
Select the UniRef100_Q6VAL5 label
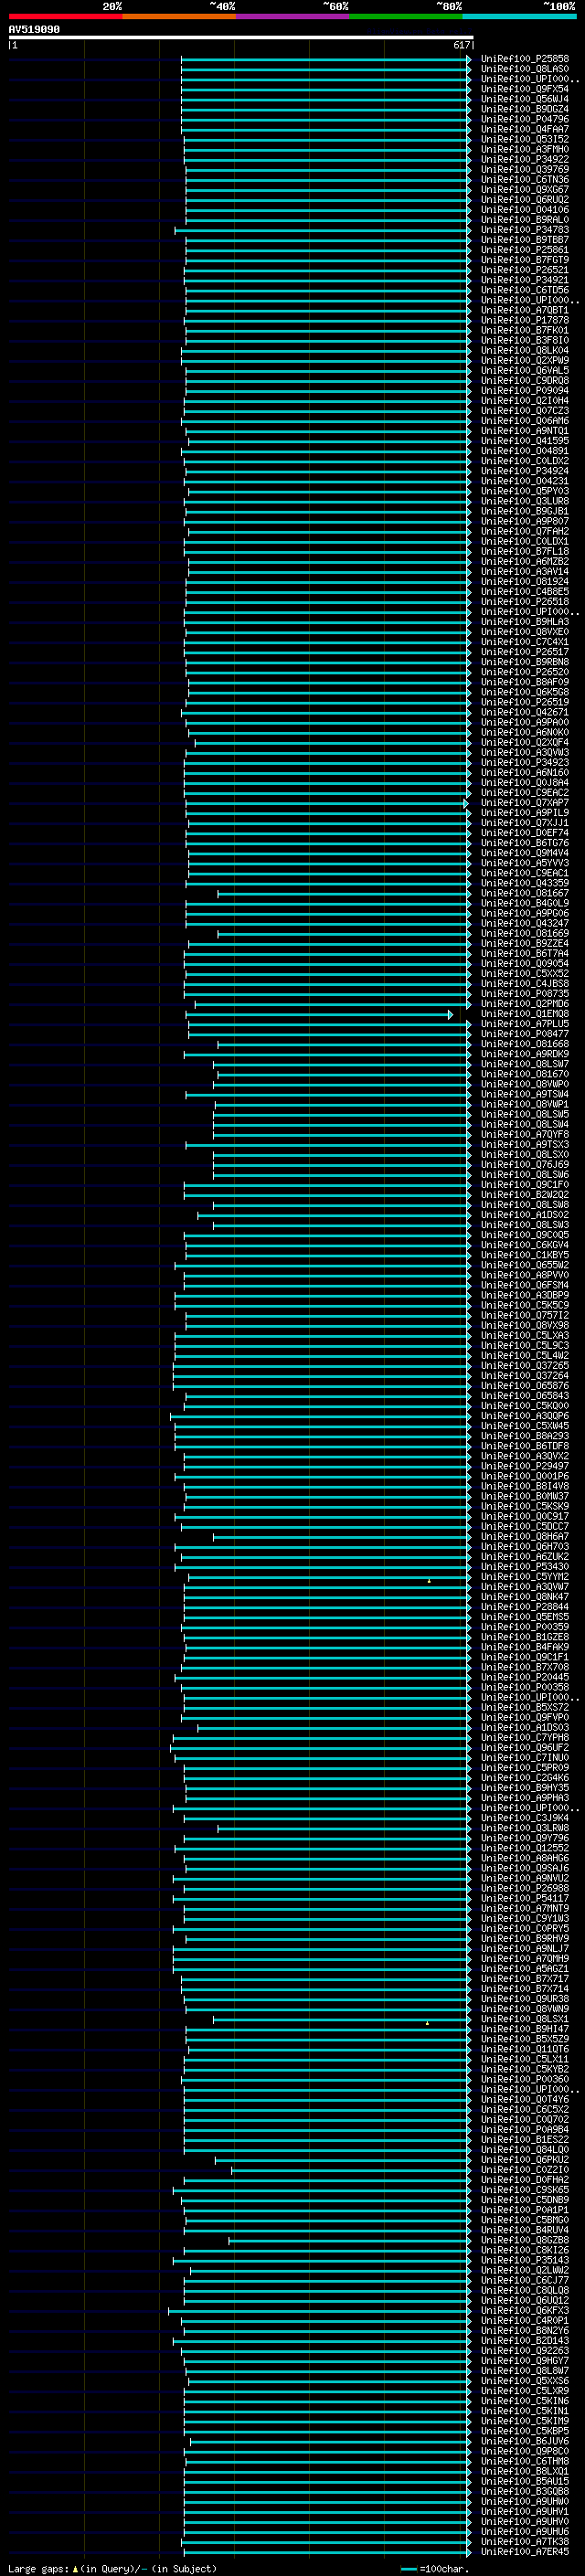coord(525,370)
